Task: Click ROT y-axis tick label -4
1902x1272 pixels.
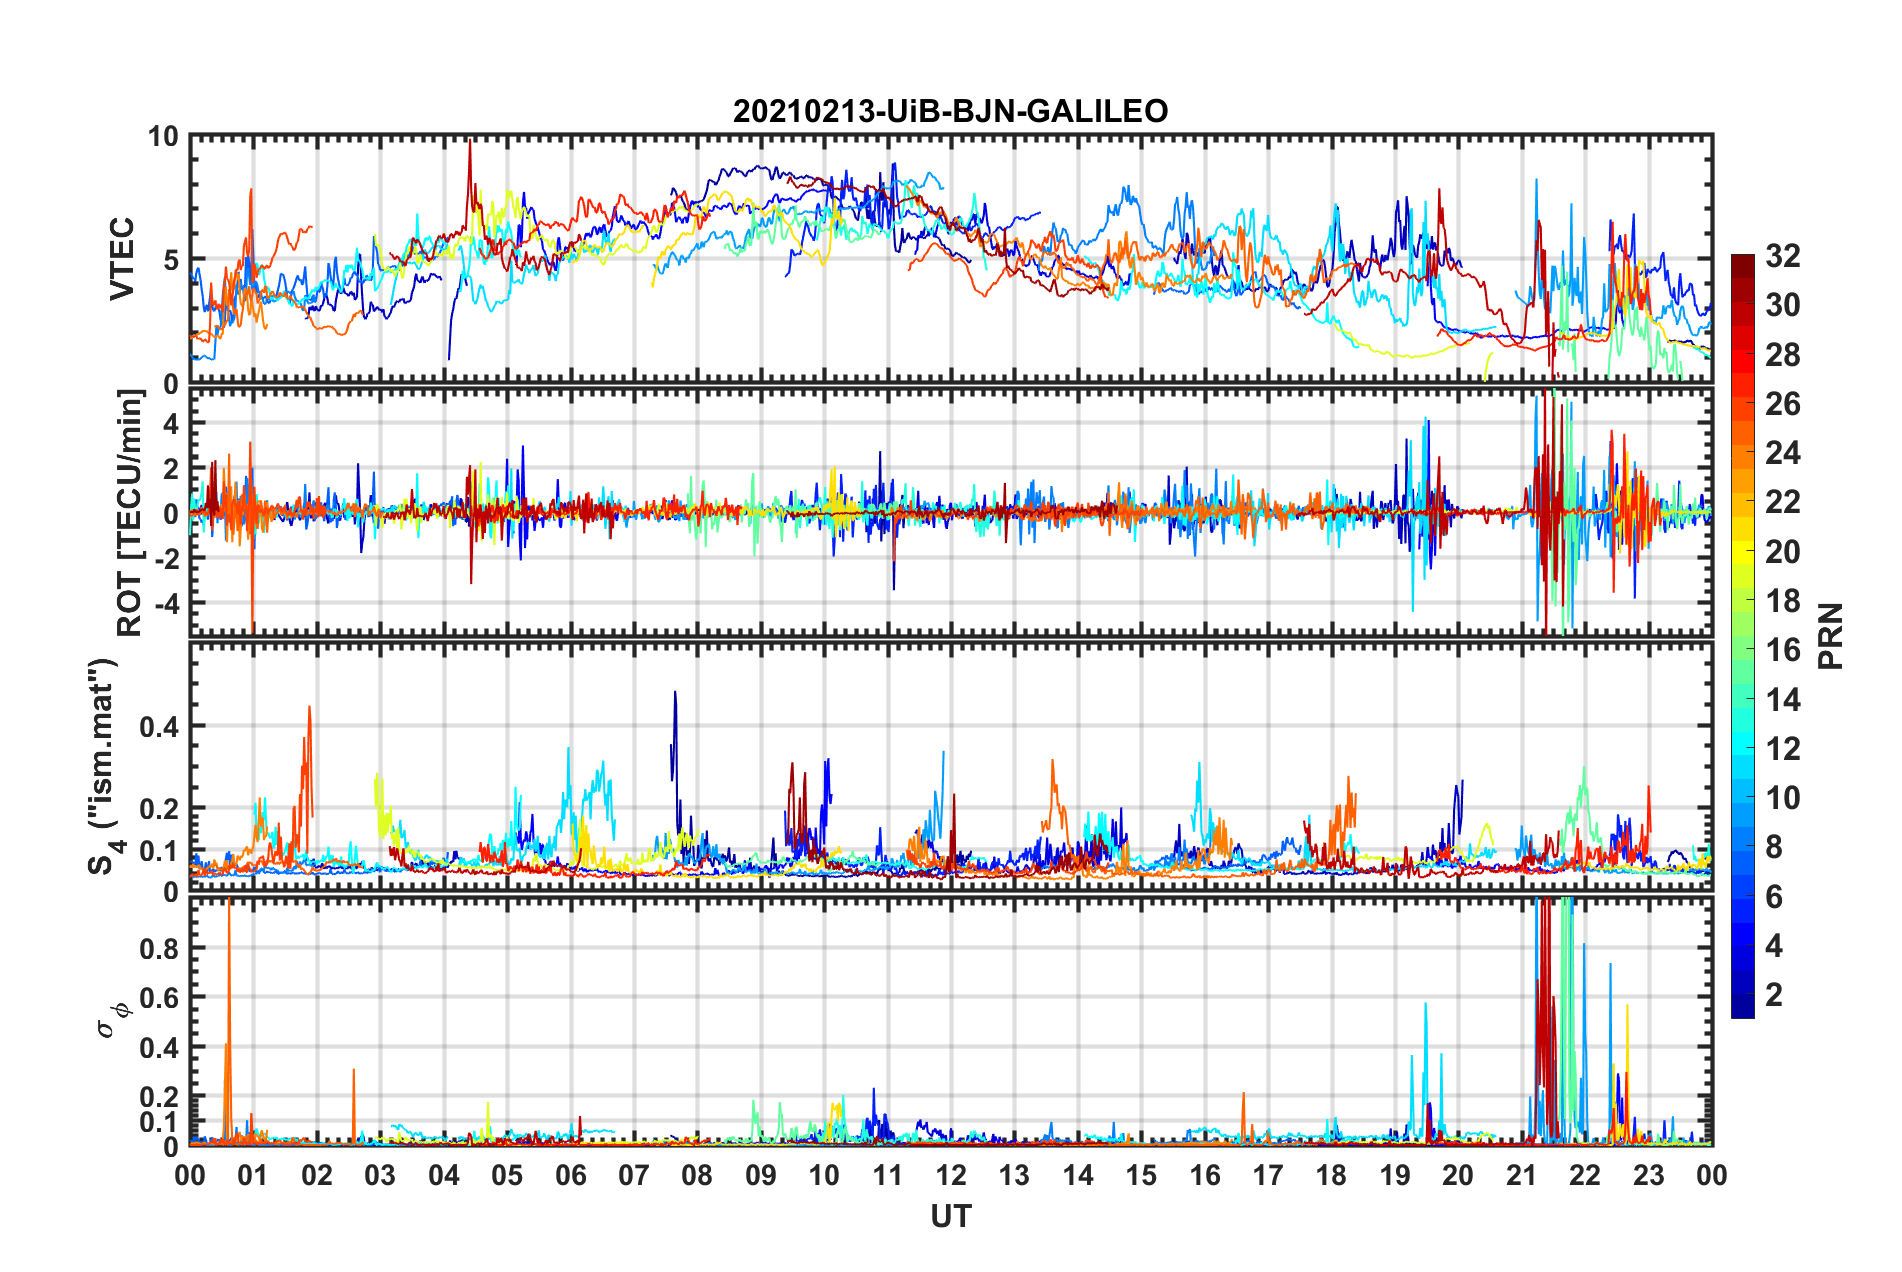Action: coord(166,604)
